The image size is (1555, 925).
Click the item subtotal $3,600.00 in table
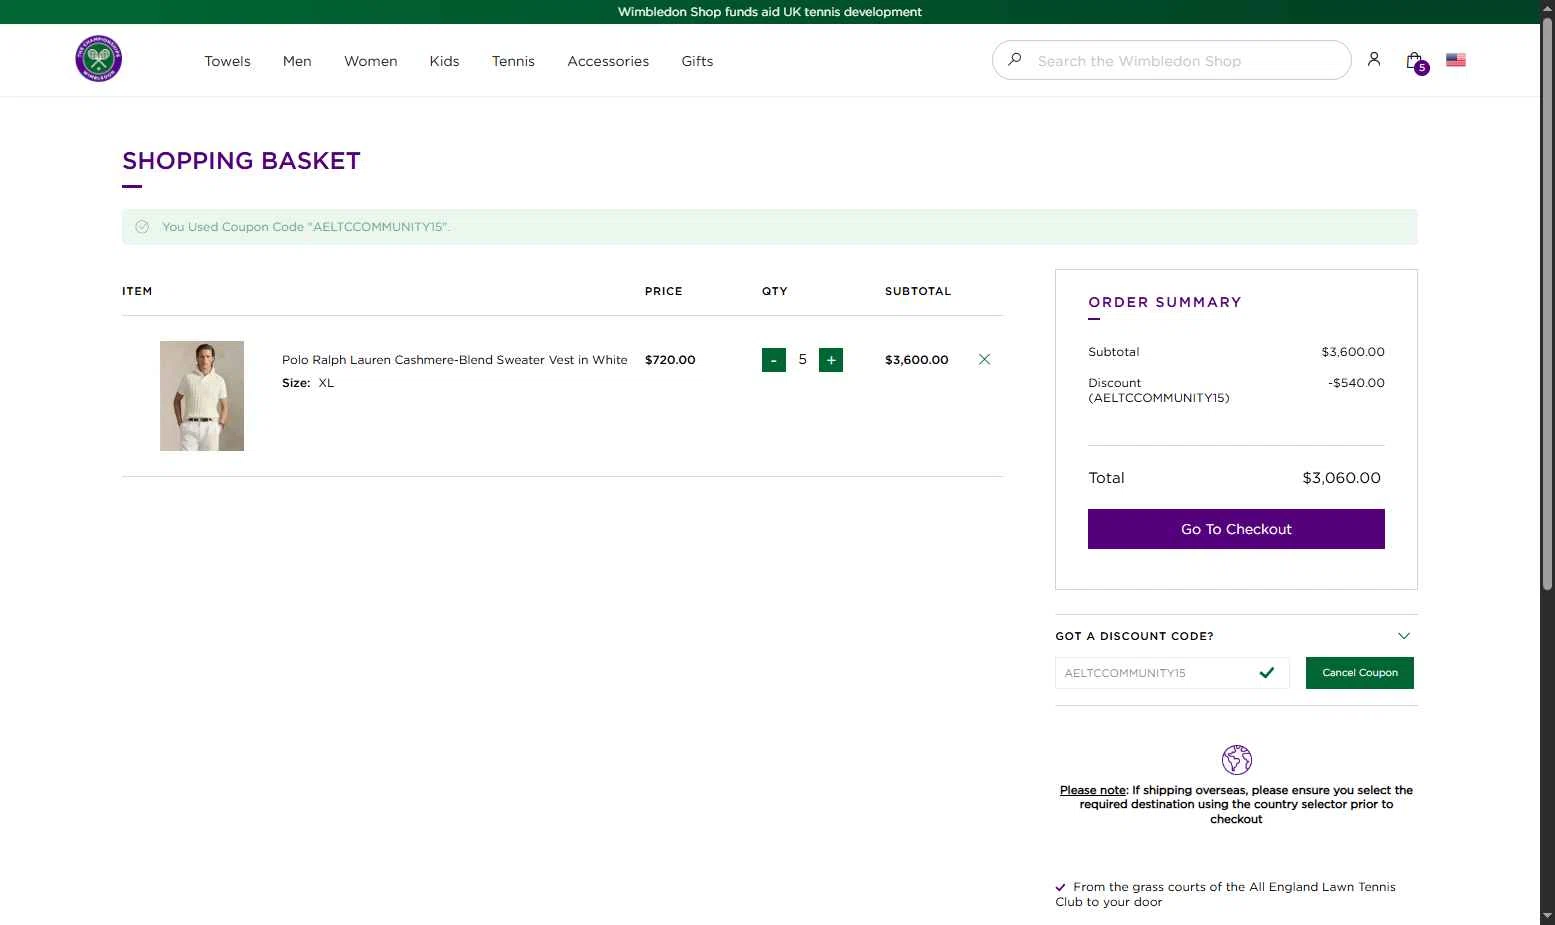point(916,360)
